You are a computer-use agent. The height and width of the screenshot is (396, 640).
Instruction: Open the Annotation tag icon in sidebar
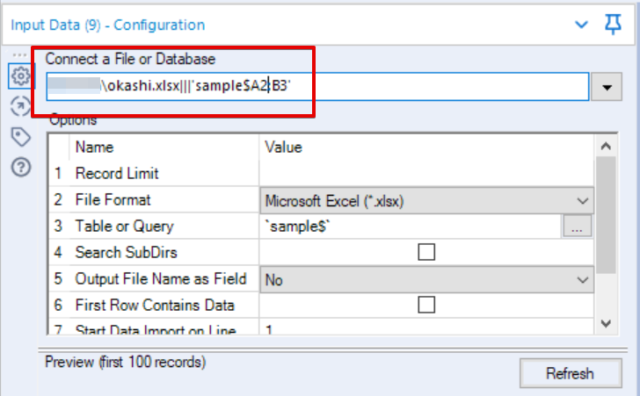pos(20,137)
